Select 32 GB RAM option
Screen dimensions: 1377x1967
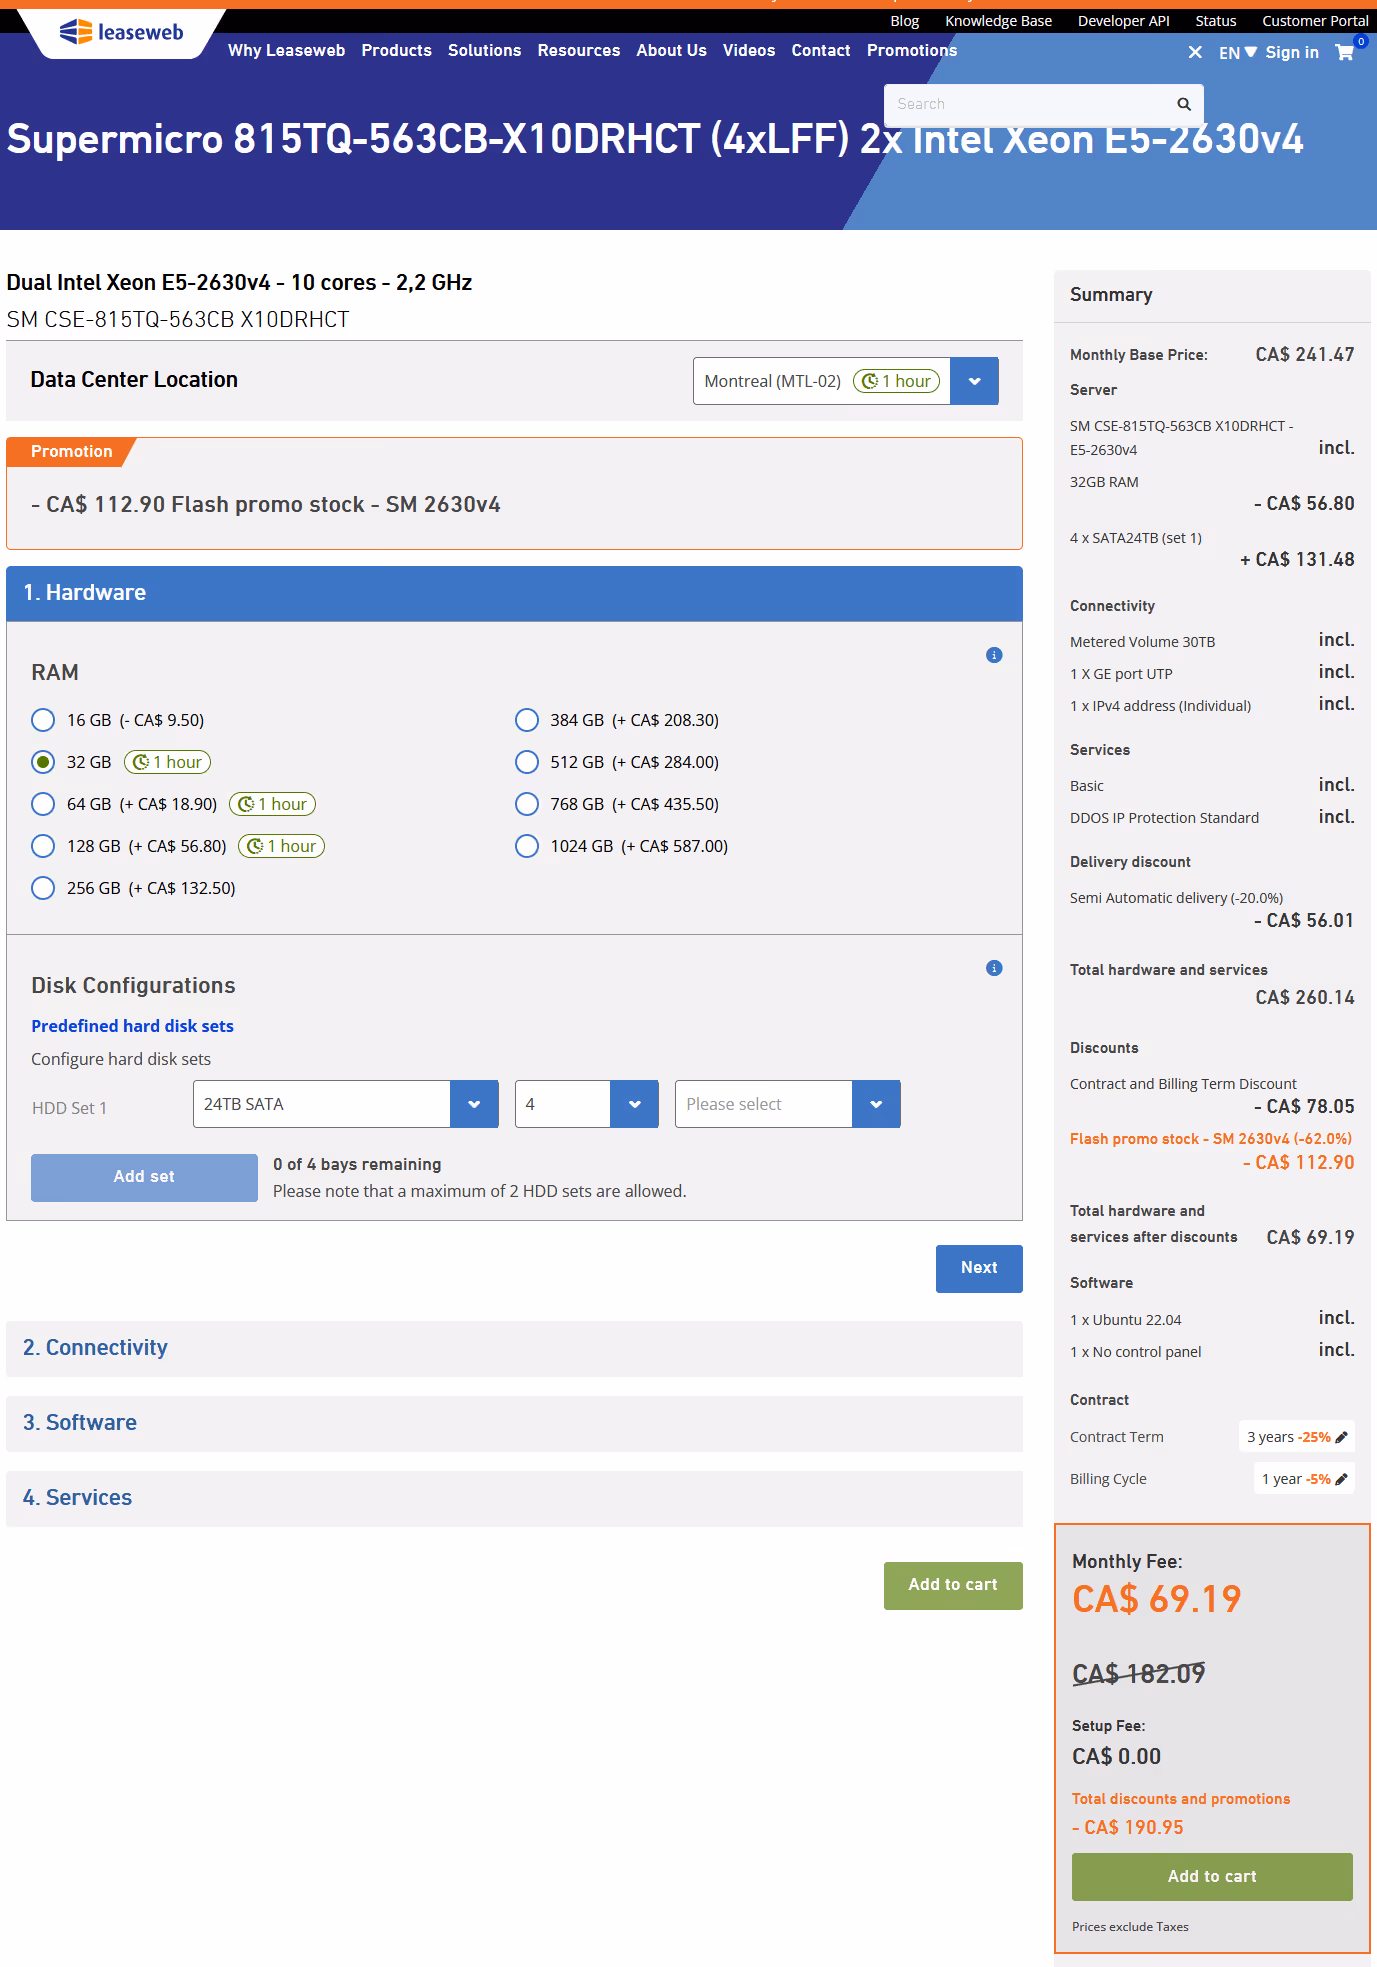pos(43,762)
